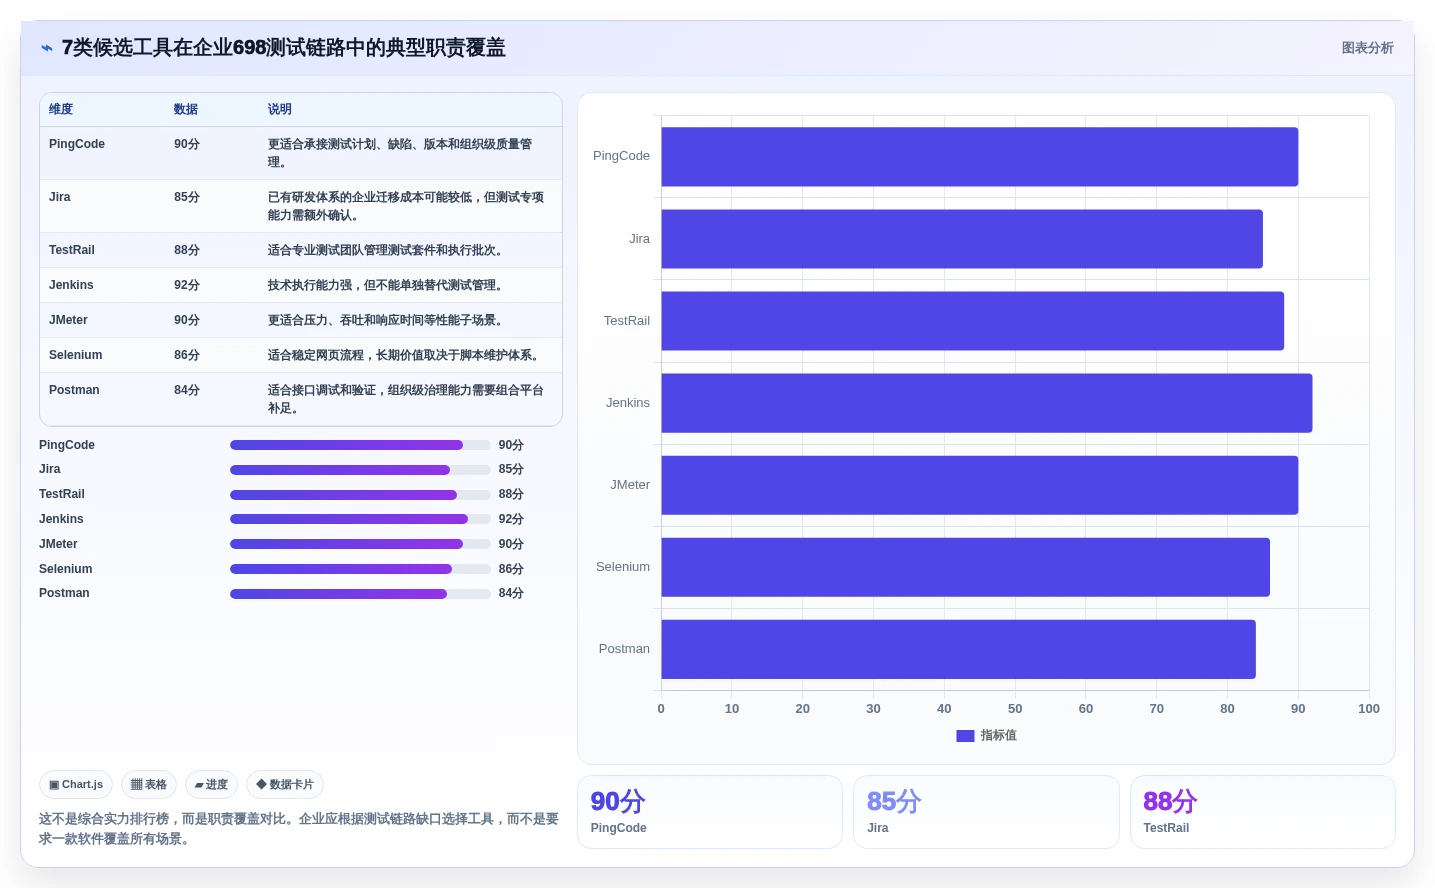Click the 86分 cell in Selenium table row
Viewport: 1435px width, 888px height.
[187, 355]
